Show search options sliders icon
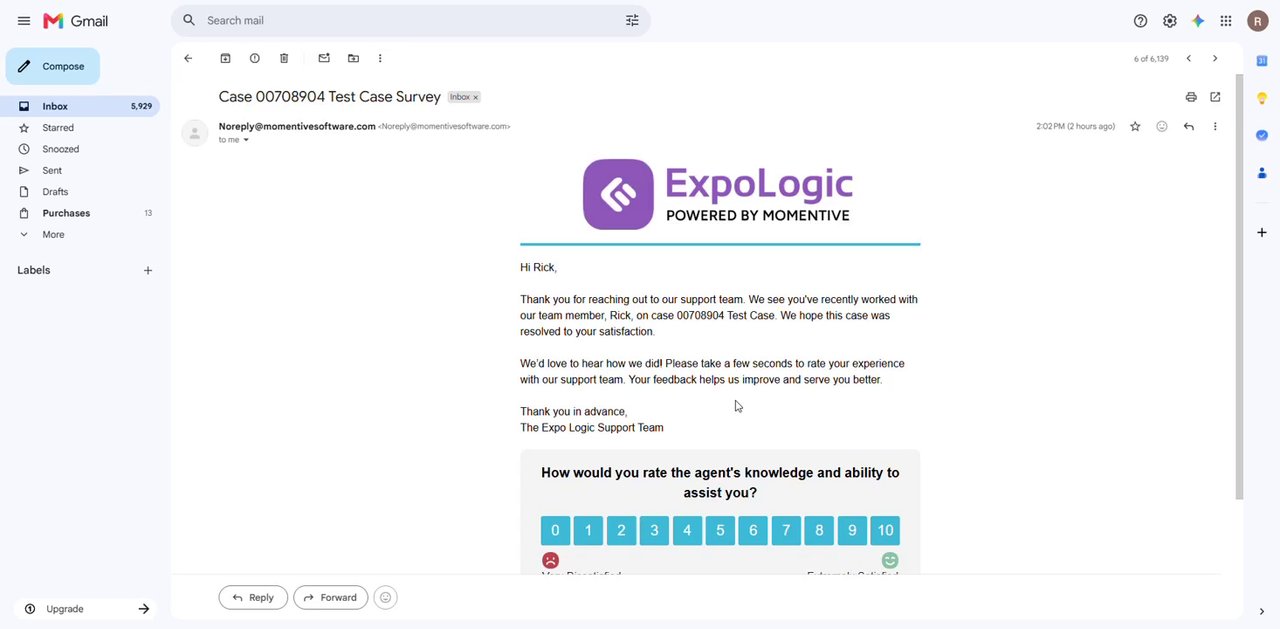Image resolution: width=1280 pixels, height=629 pixels. click(x=632, y=20)
